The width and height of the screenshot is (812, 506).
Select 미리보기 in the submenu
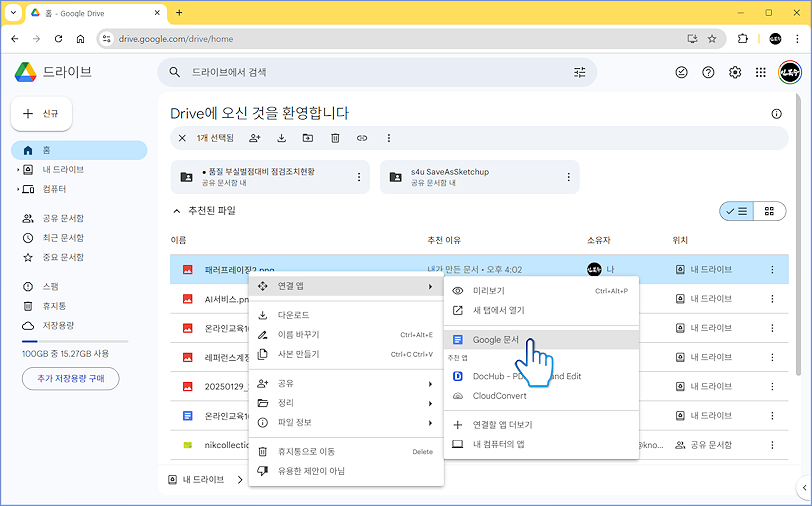coord(541,291)
